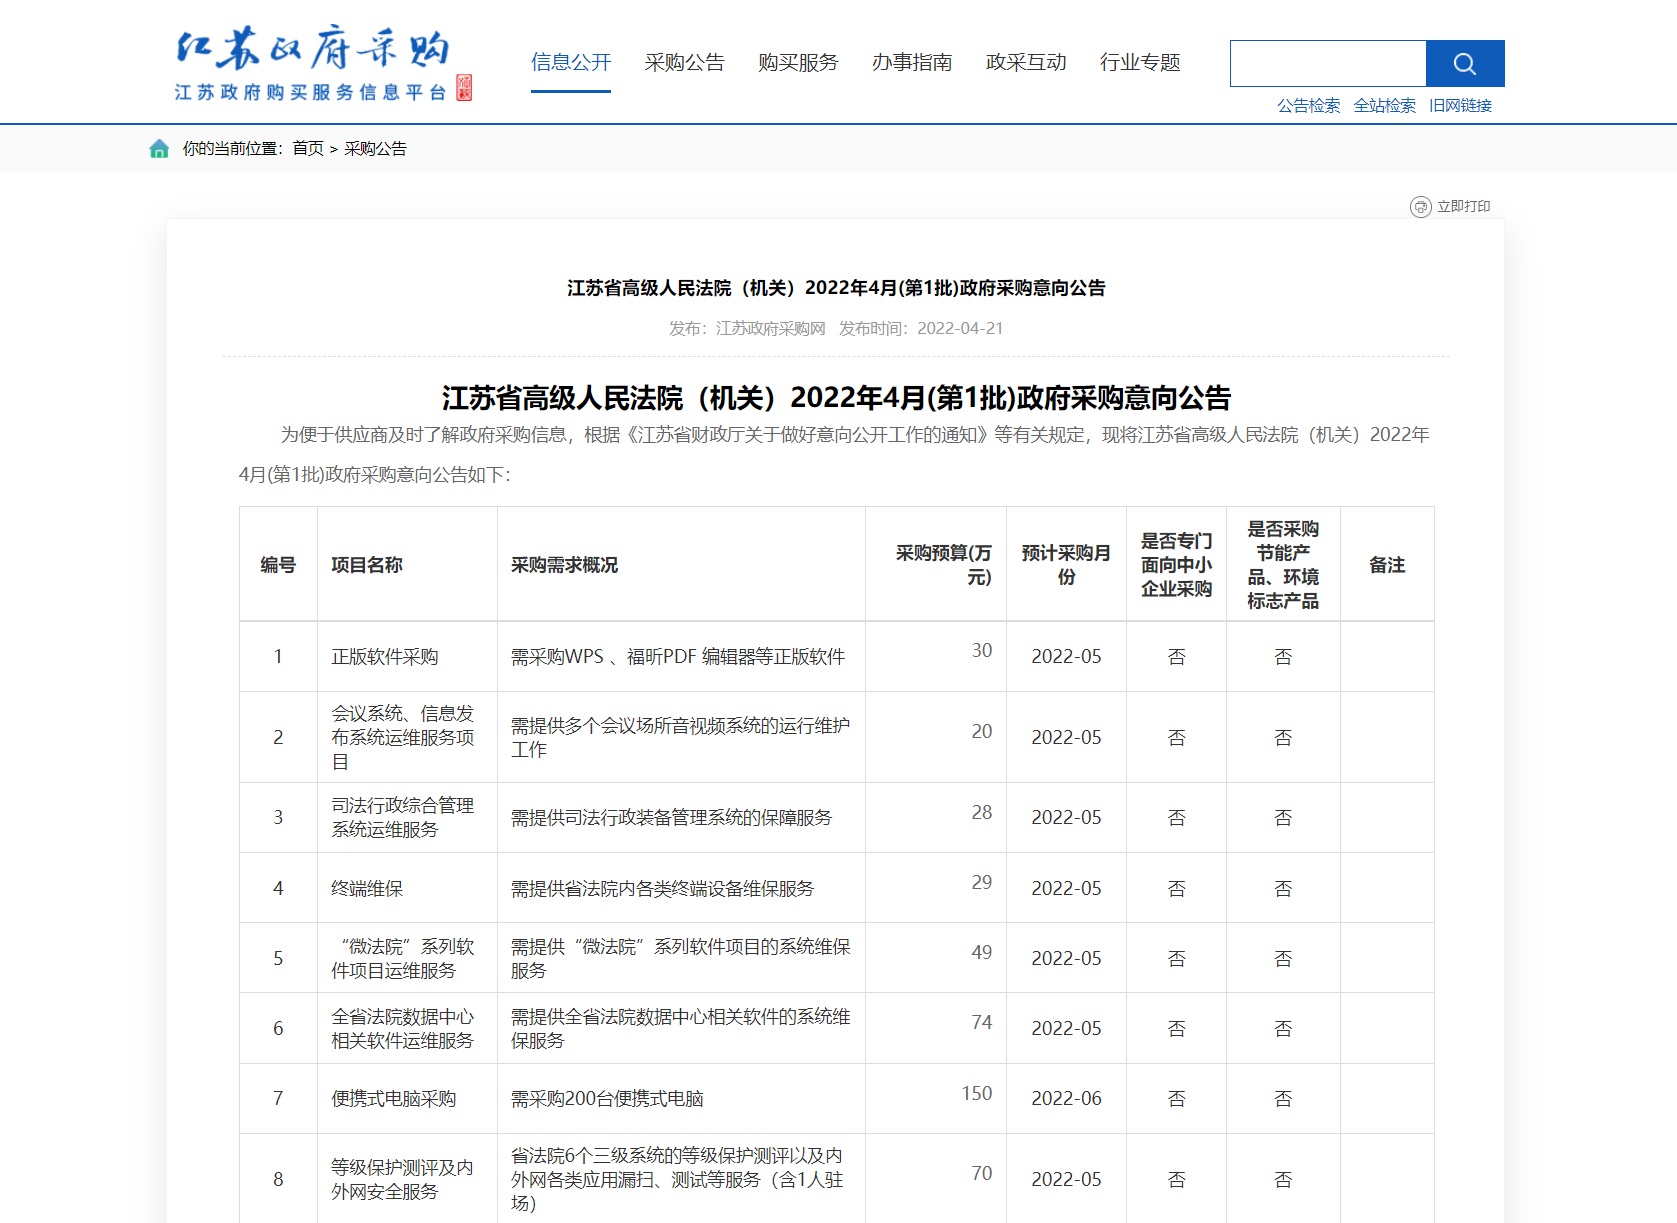Image resolution: width=1677 pixels, height=1223 pixels.
Task: Click the search input field
Action: [1327, 64]
